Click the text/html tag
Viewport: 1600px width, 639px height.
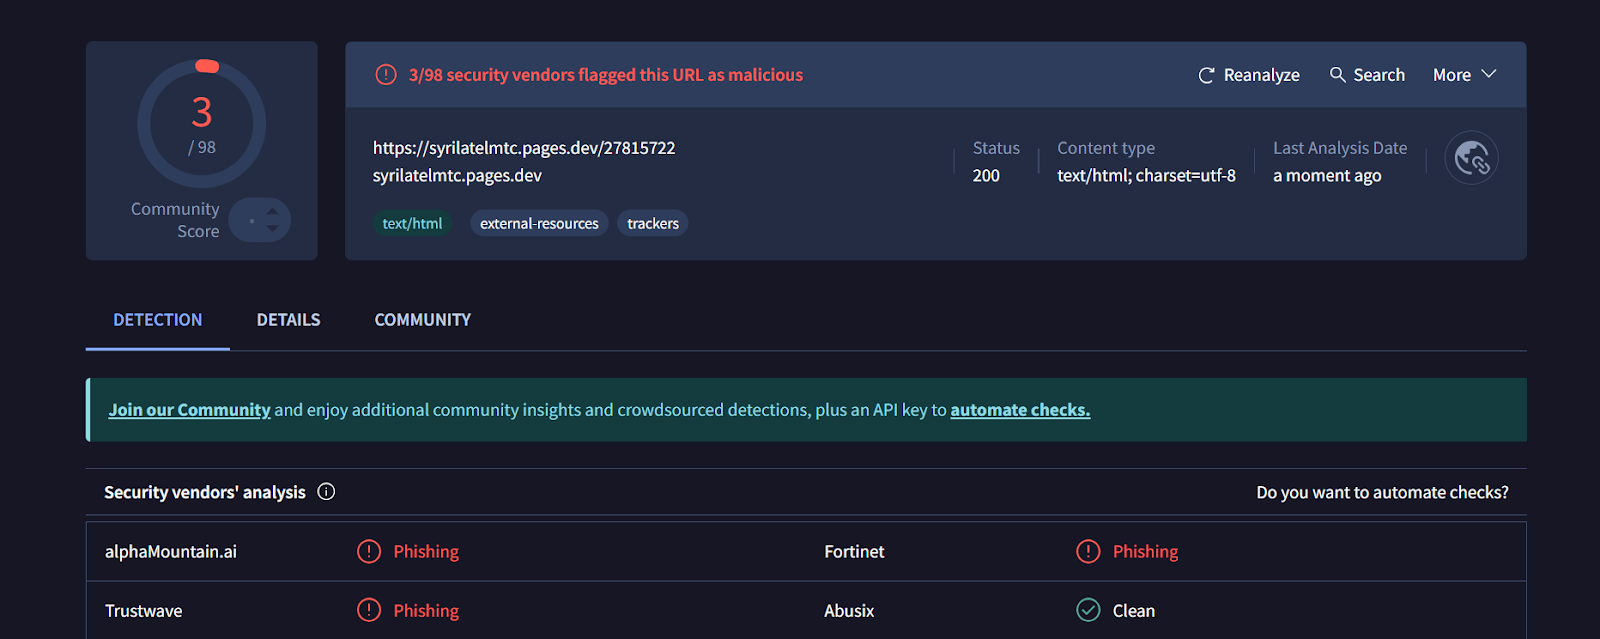[412, 224]
